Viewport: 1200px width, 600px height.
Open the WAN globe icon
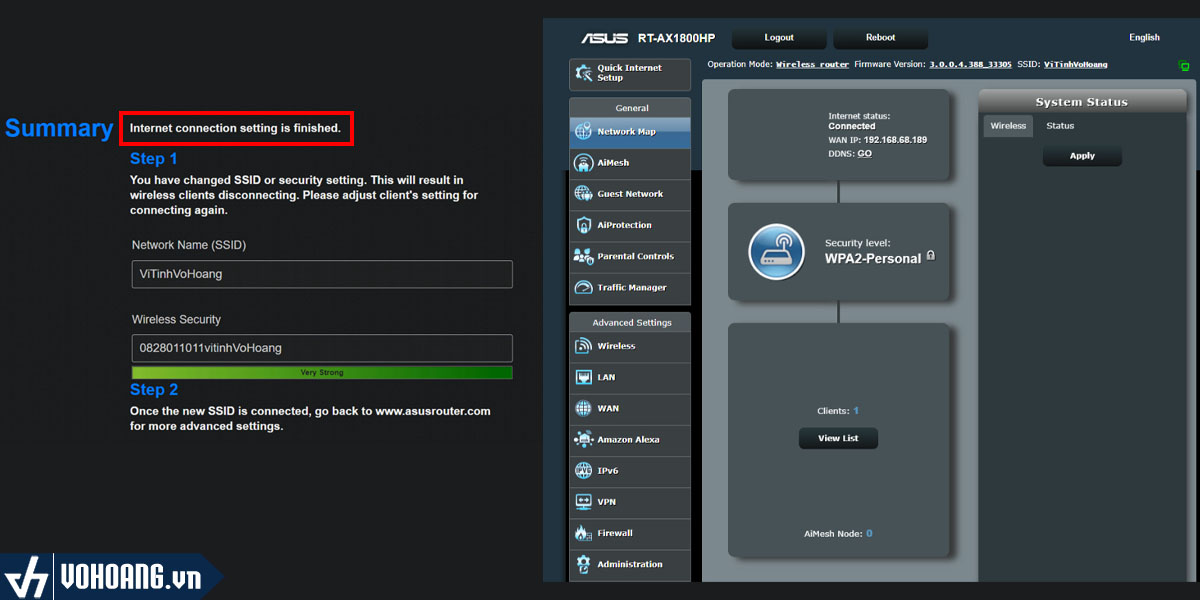click(583, 408)
